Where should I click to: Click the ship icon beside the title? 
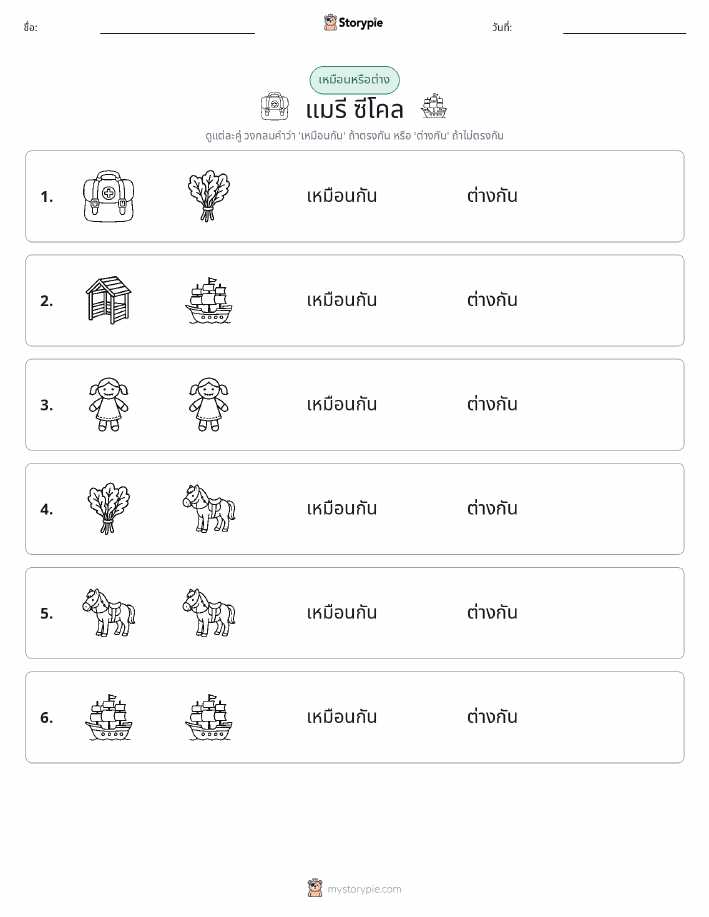click(433, 106)
